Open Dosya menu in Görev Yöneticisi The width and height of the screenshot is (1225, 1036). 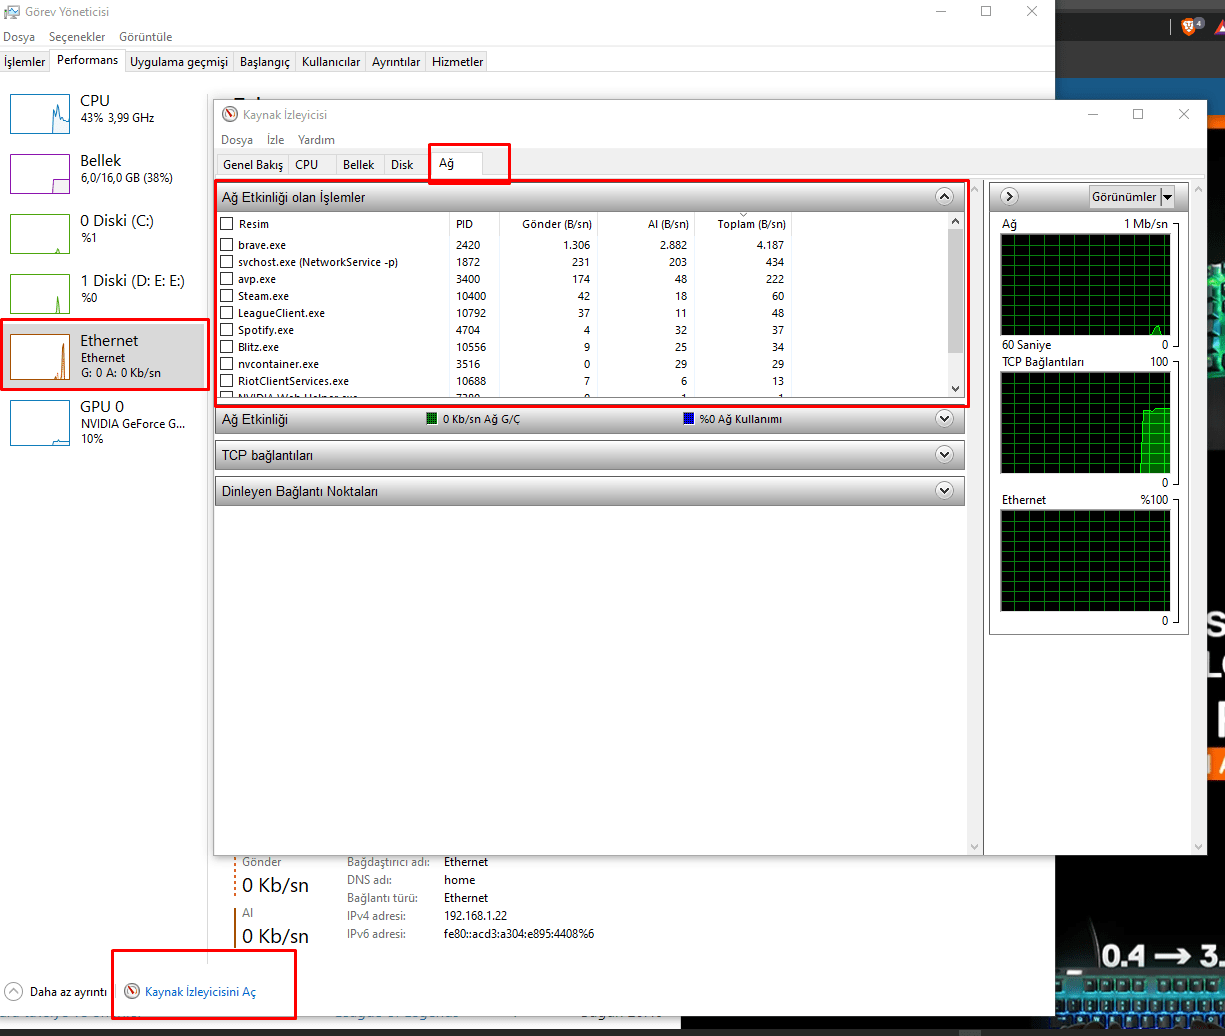19,37
